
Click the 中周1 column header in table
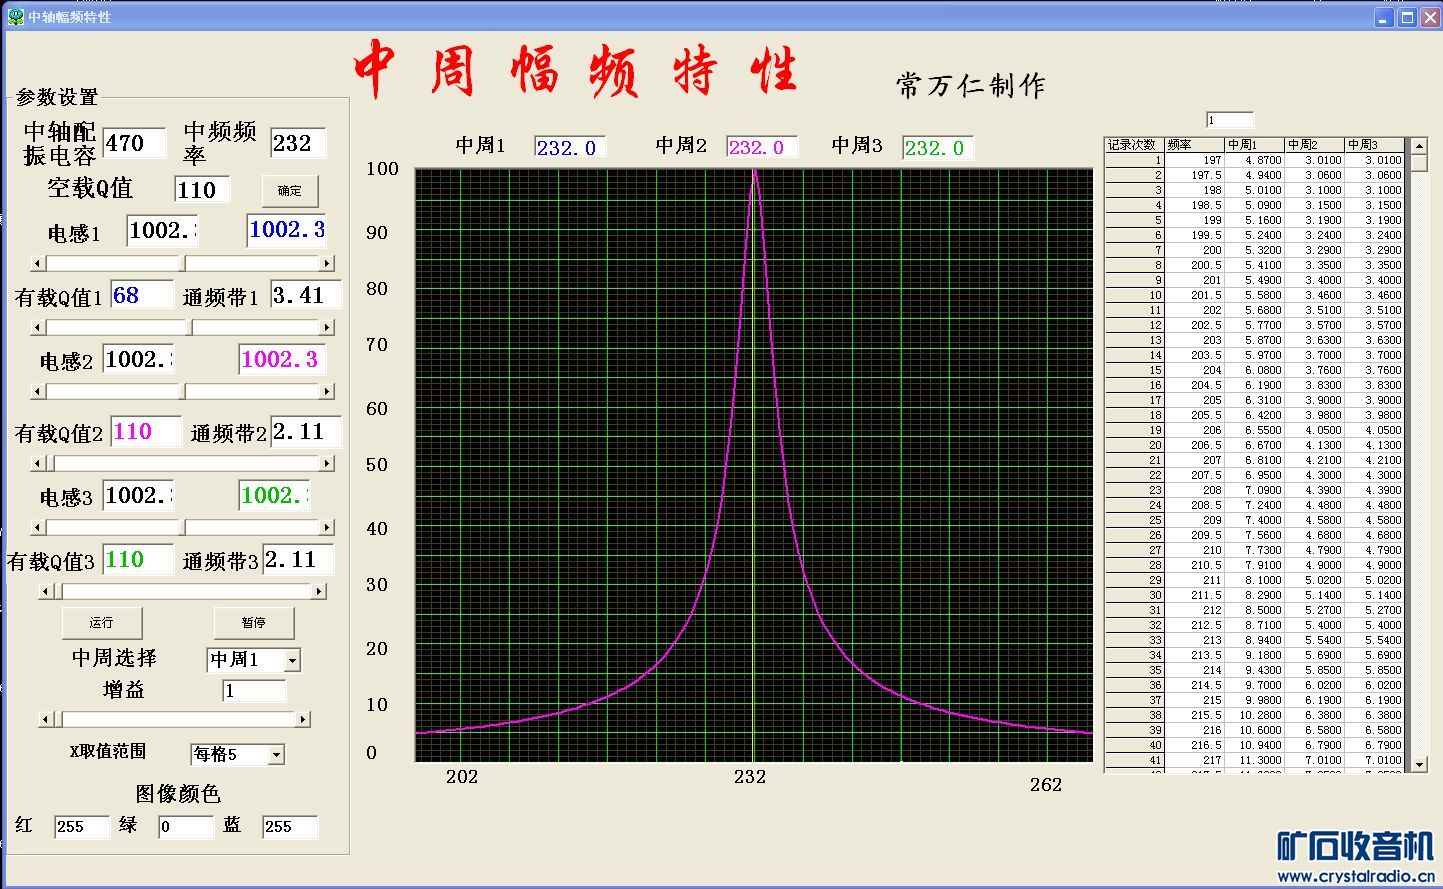coord(1254,145)
